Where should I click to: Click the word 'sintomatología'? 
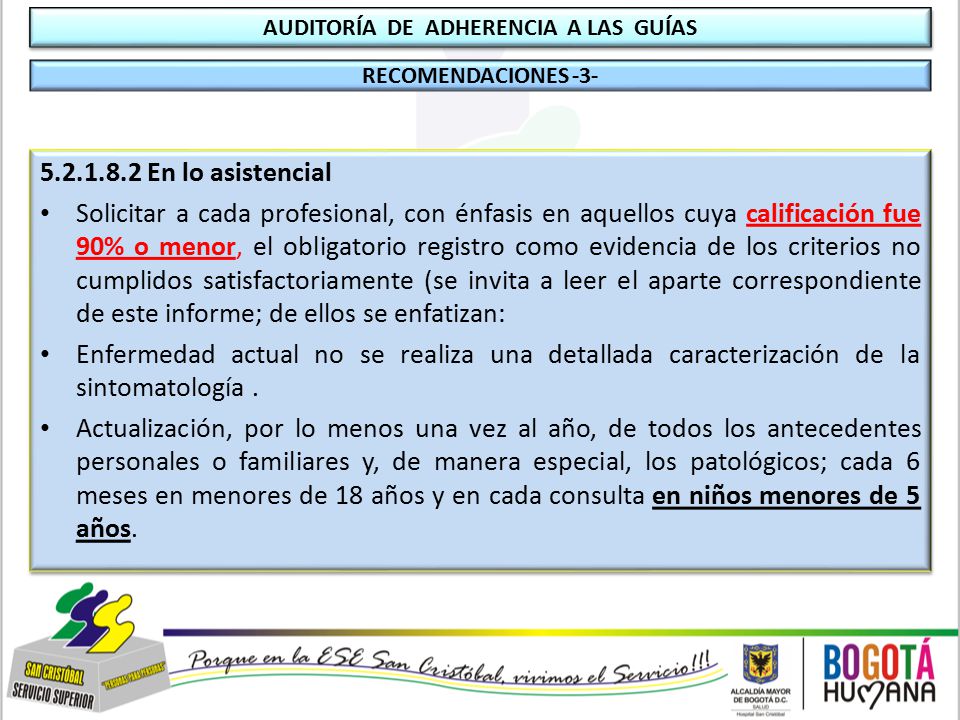click(x=160, y=388)
